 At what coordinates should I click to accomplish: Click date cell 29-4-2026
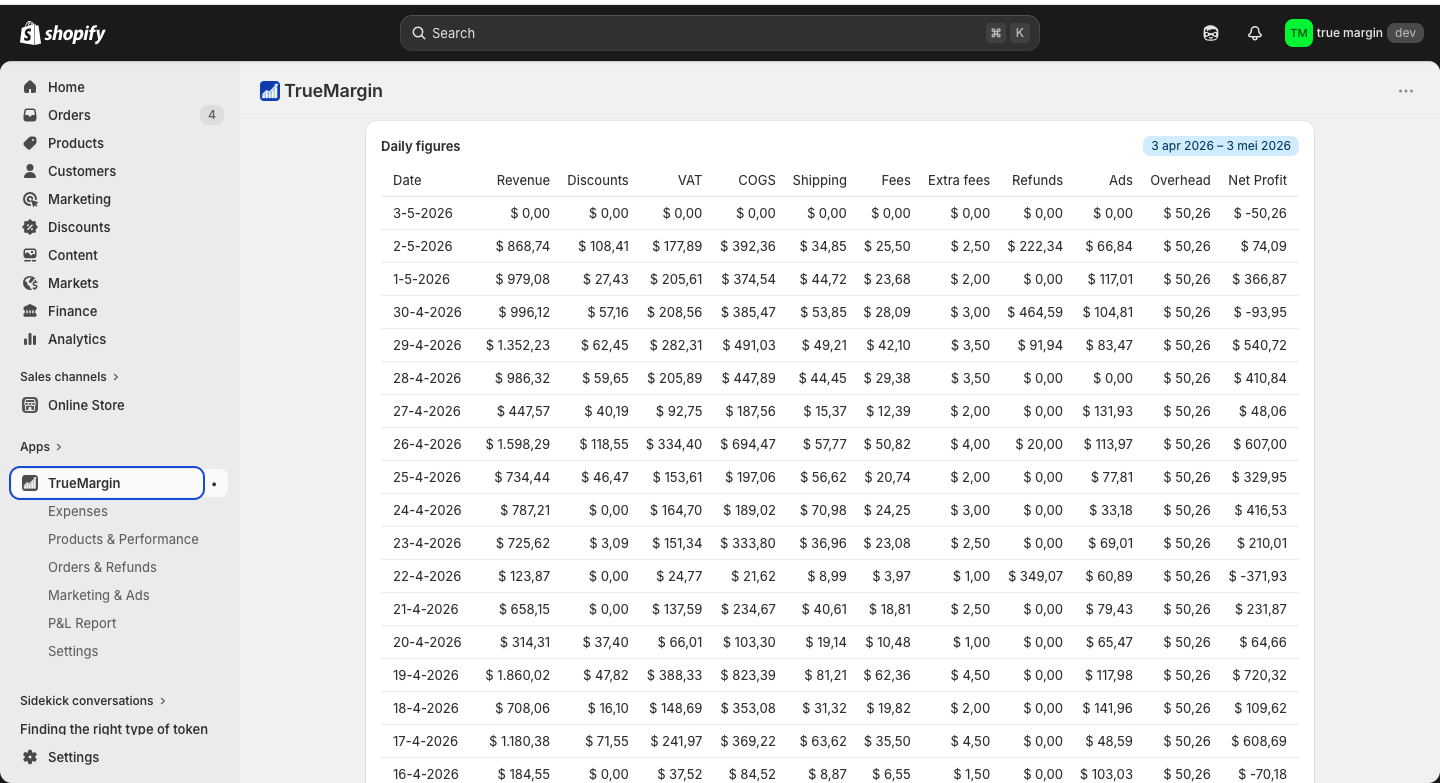[427, 345]
